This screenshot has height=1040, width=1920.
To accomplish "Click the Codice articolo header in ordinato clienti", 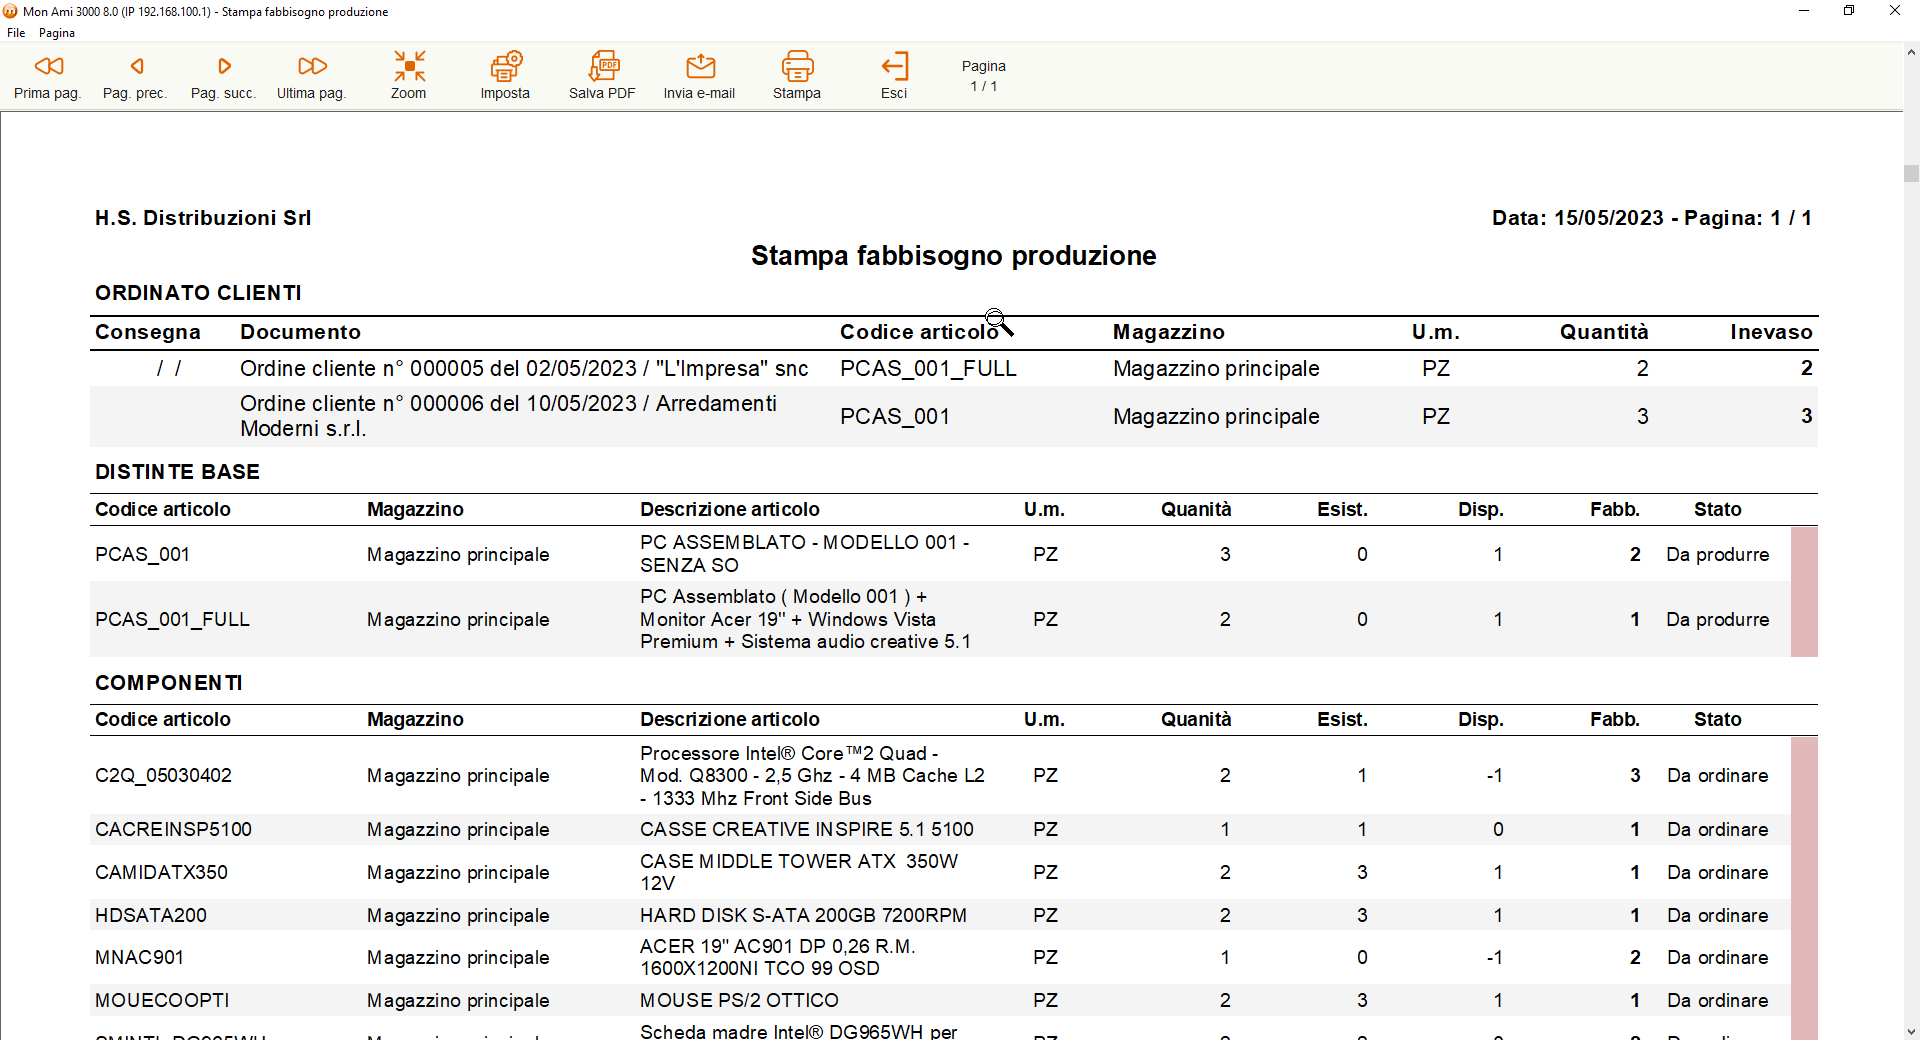I will [x=919, y=332].
